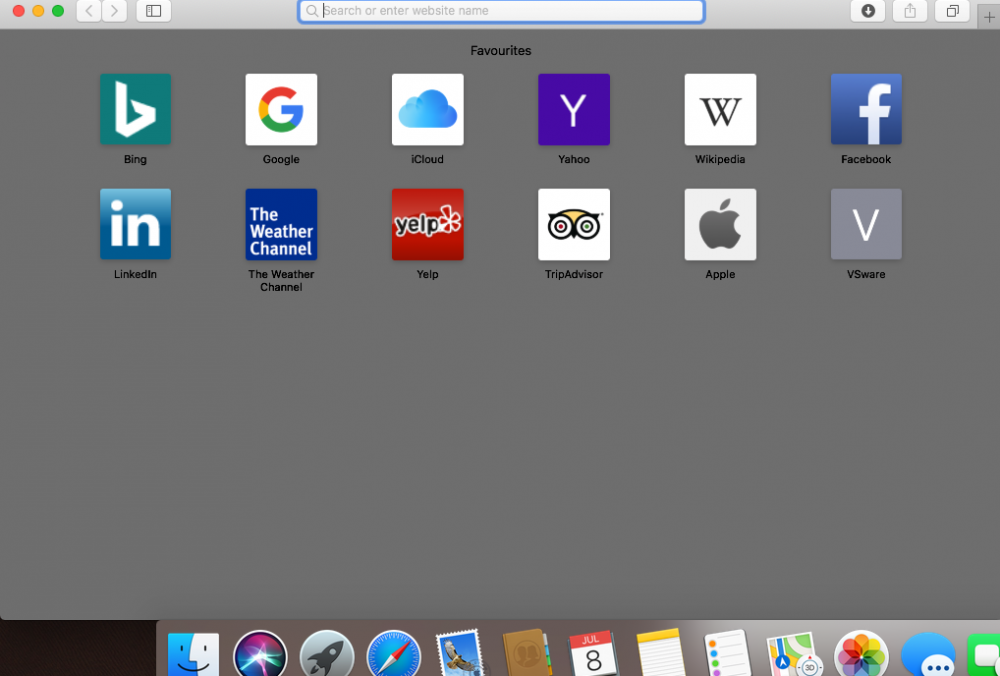This screenshot has width=1000, height=676.
Task: Click the Bing label under its tile
Action: click(135, 159)
